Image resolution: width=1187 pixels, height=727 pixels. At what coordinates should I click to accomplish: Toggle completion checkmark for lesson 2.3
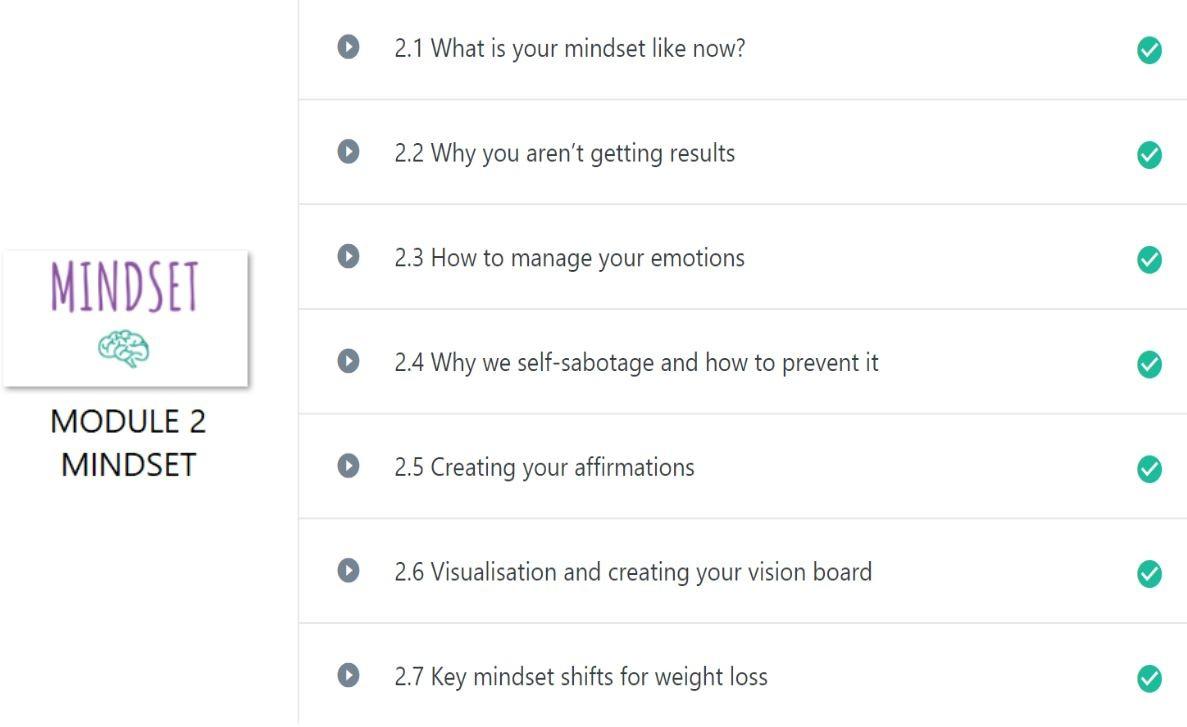click(1150, 259)
